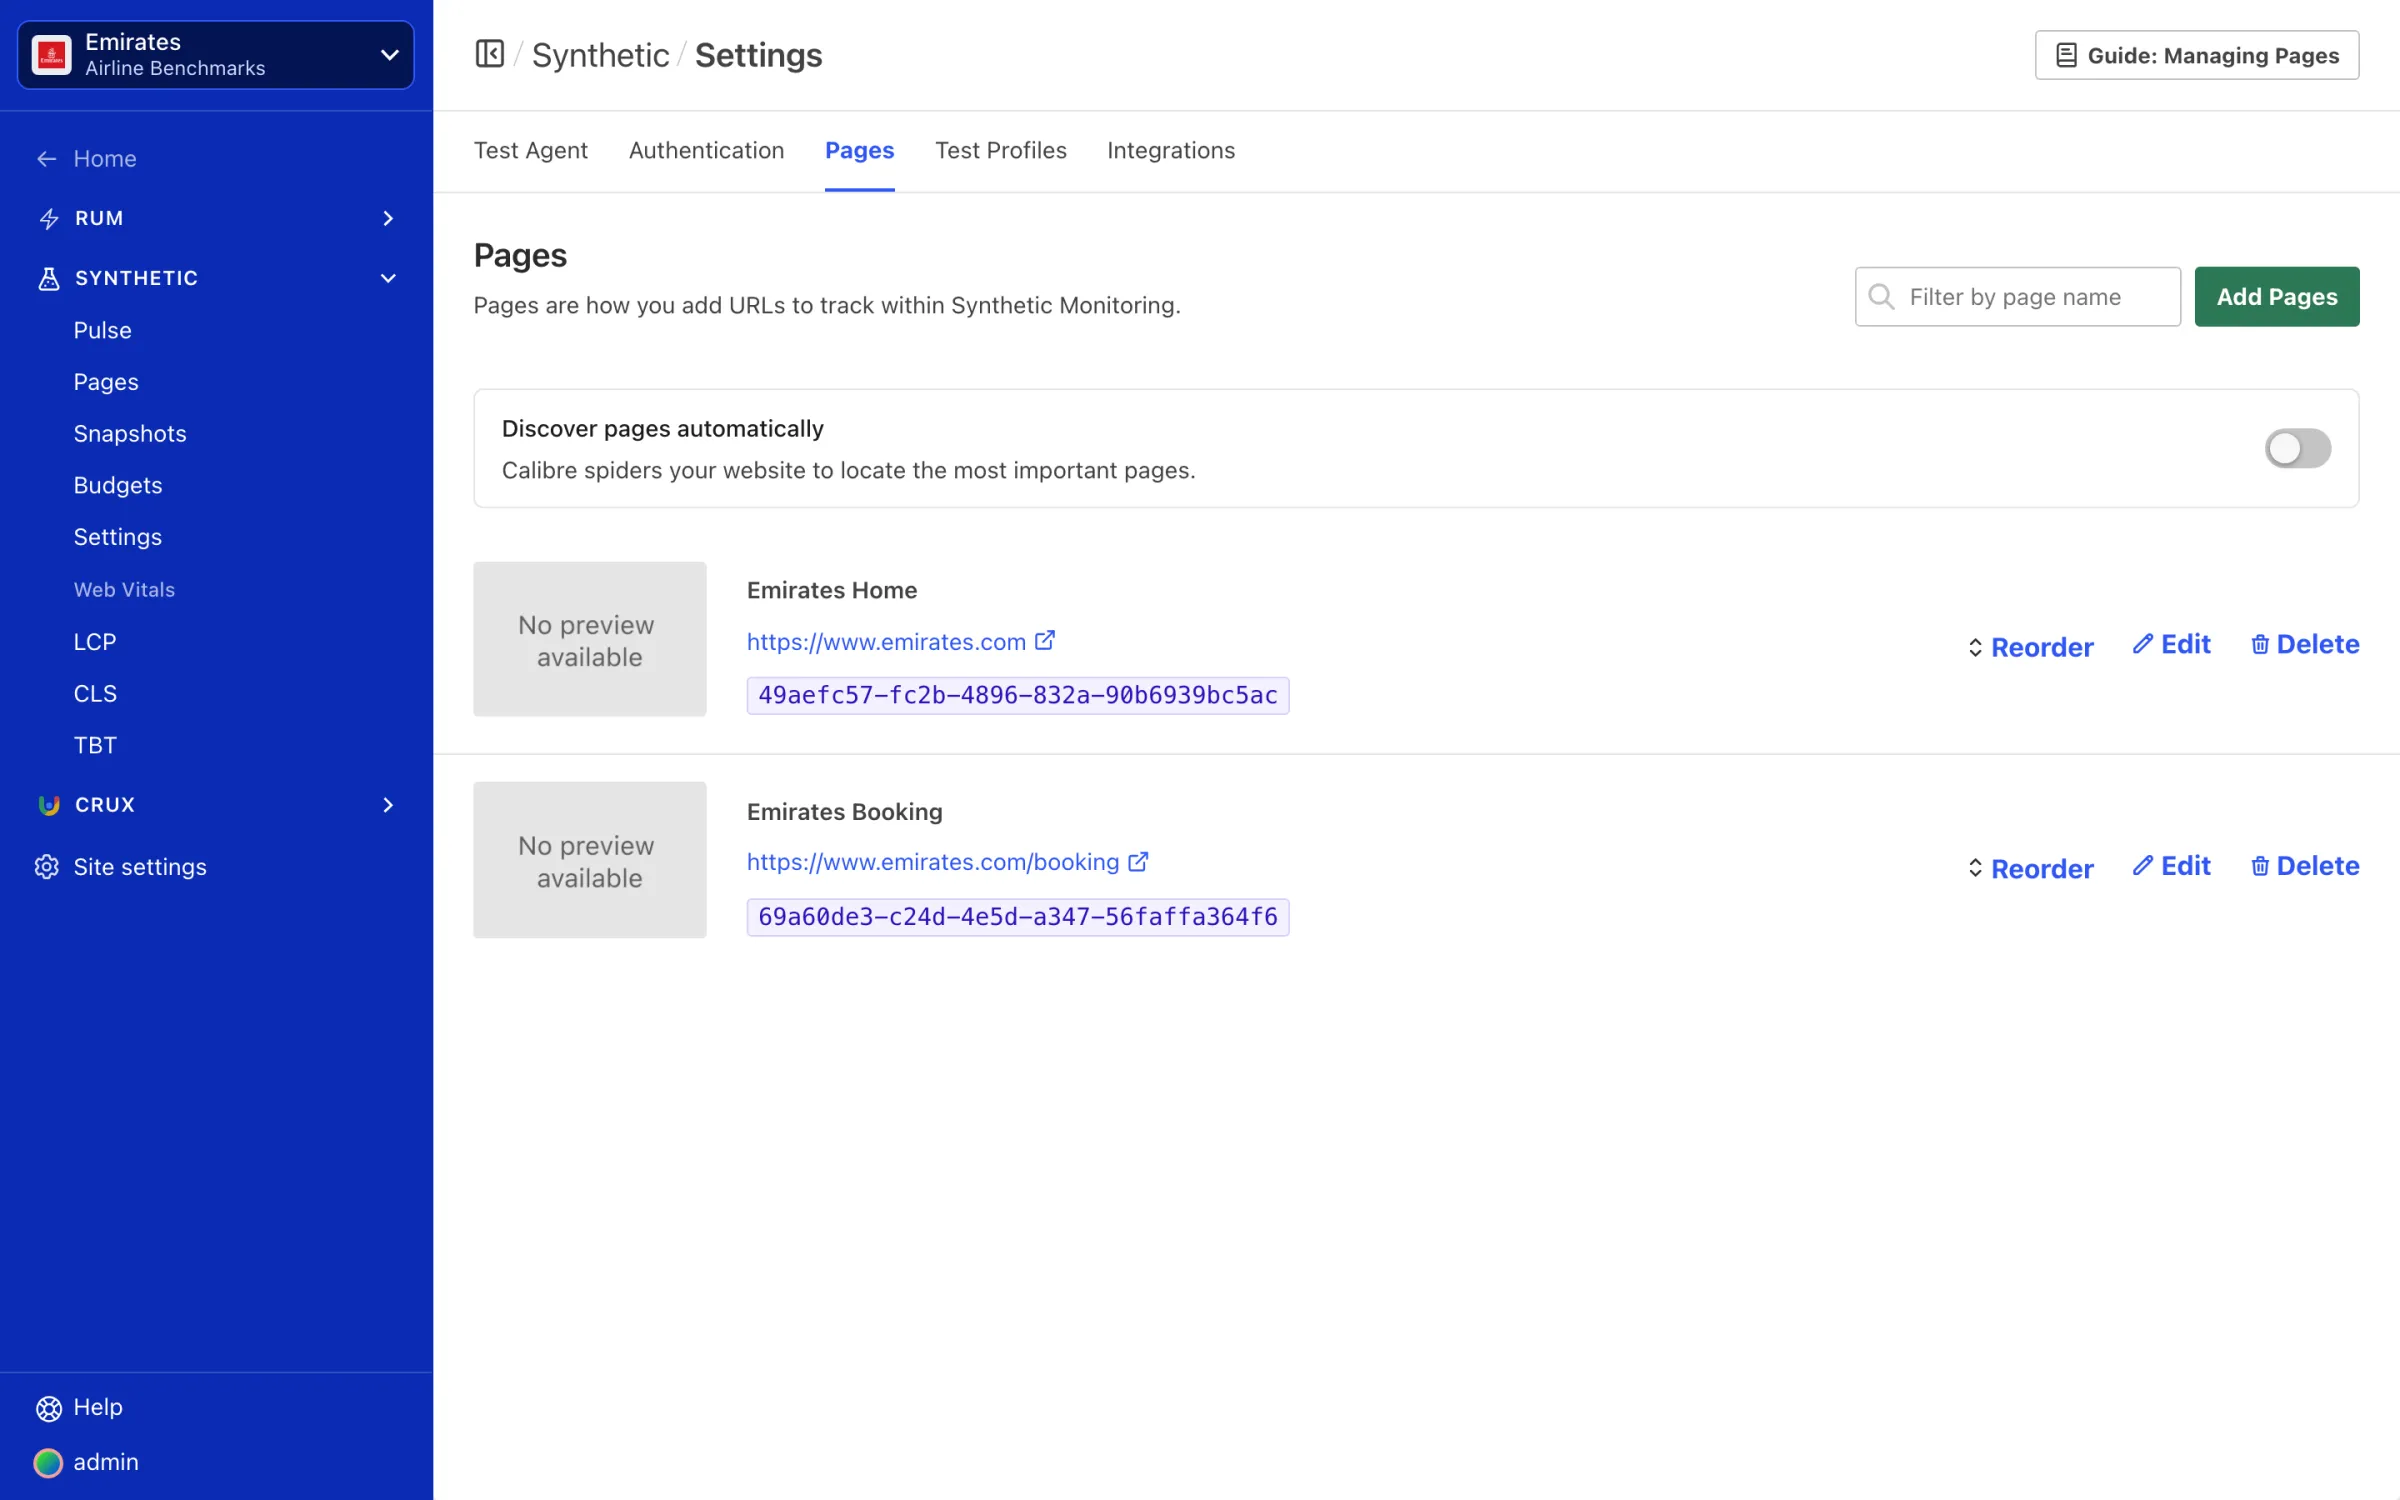The image size is (2400, 1500).
Task: Click Emirates Home preview thumbnail
Action: (x=589, y=639)
